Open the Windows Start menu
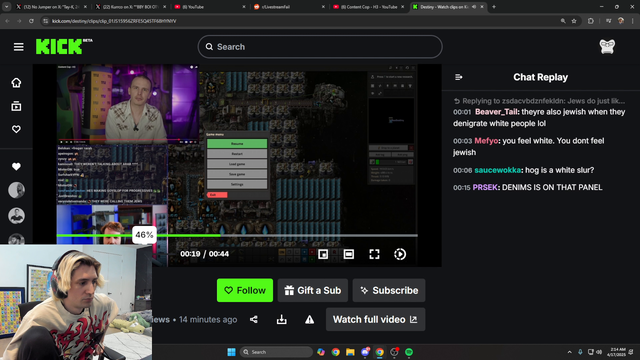Viewport: 640px width, 360px height. [231, 352]
